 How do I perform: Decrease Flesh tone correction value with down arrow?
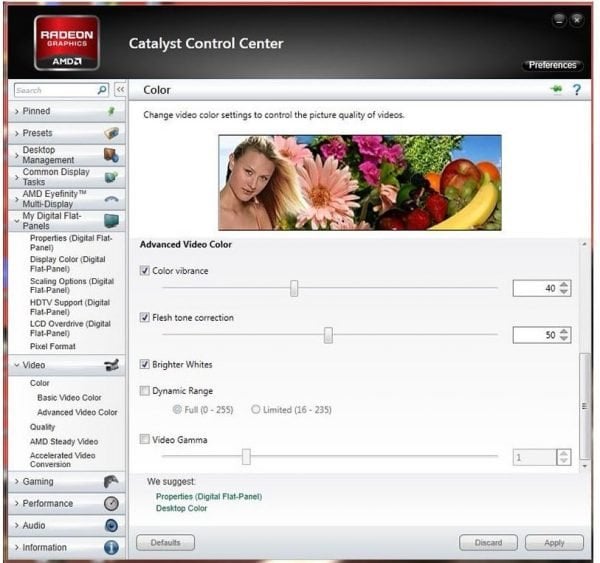tap(564, 338)
